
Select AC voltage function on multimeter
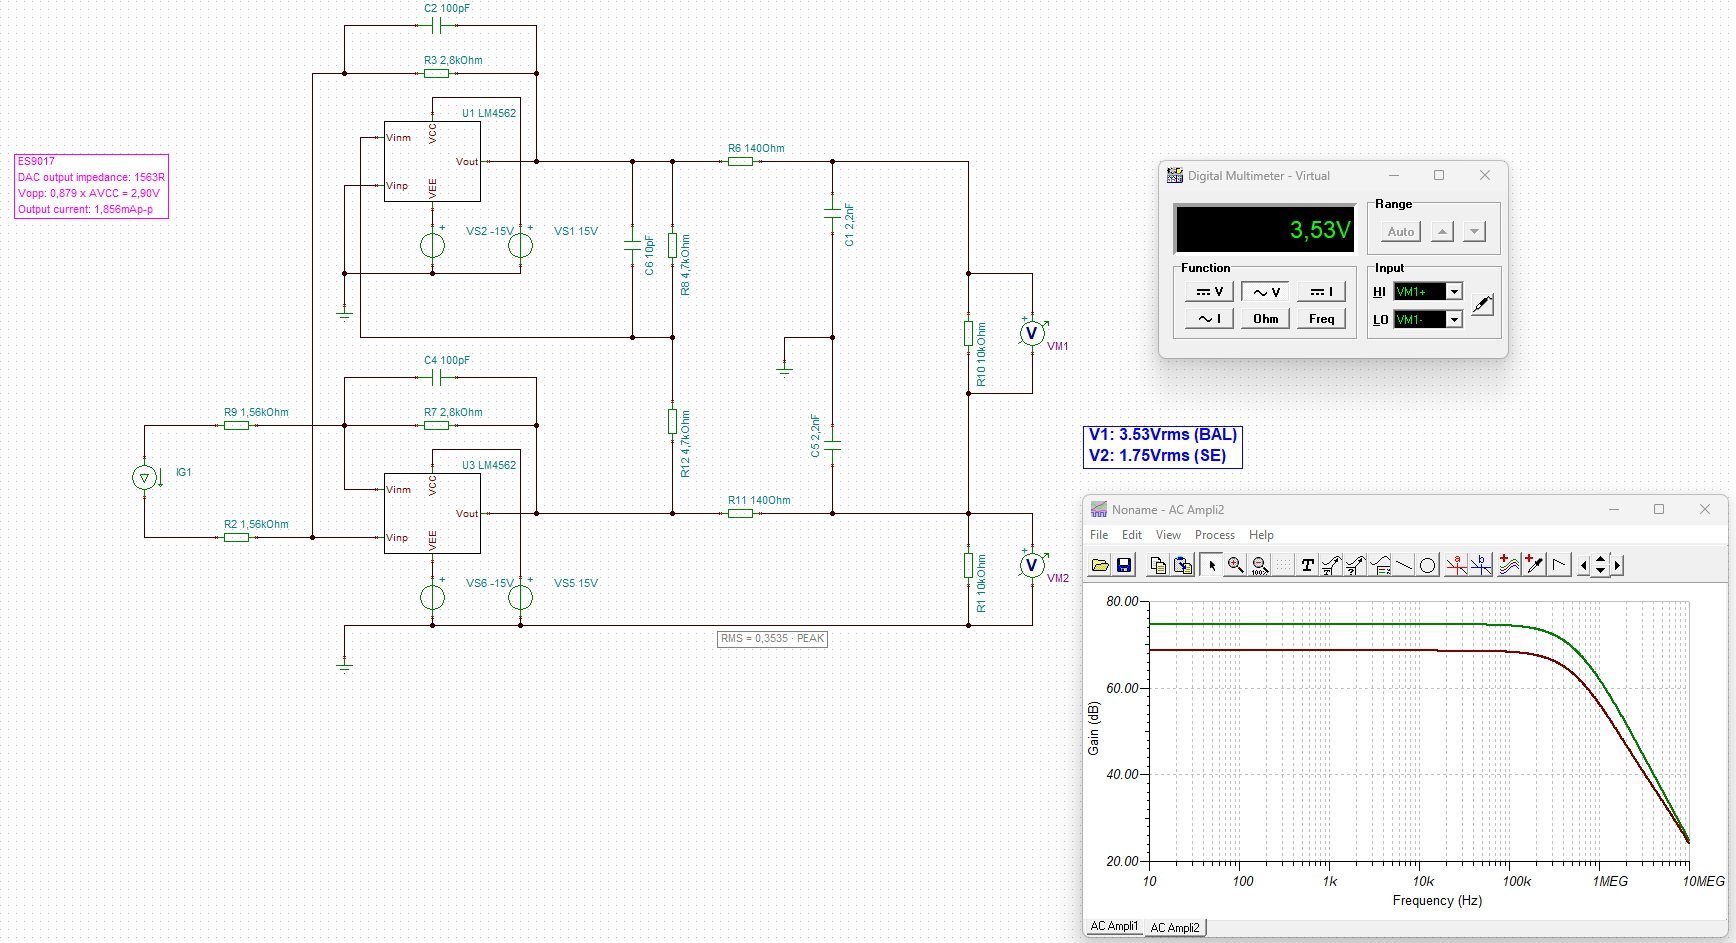pos(1265,292)
